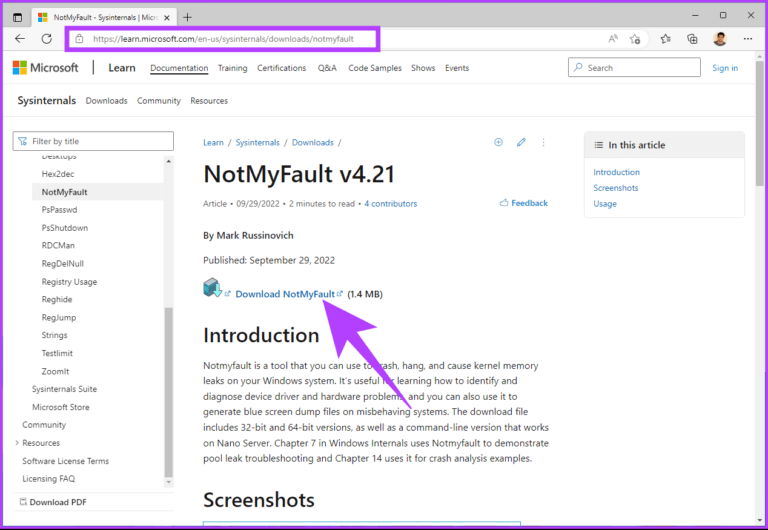Open the Shows menu item
Screen dimensions: 768x530
[x=423, y=68]
